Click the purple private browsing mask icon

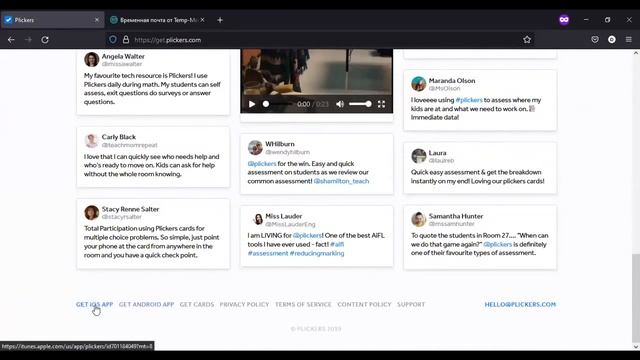[564, 20]
